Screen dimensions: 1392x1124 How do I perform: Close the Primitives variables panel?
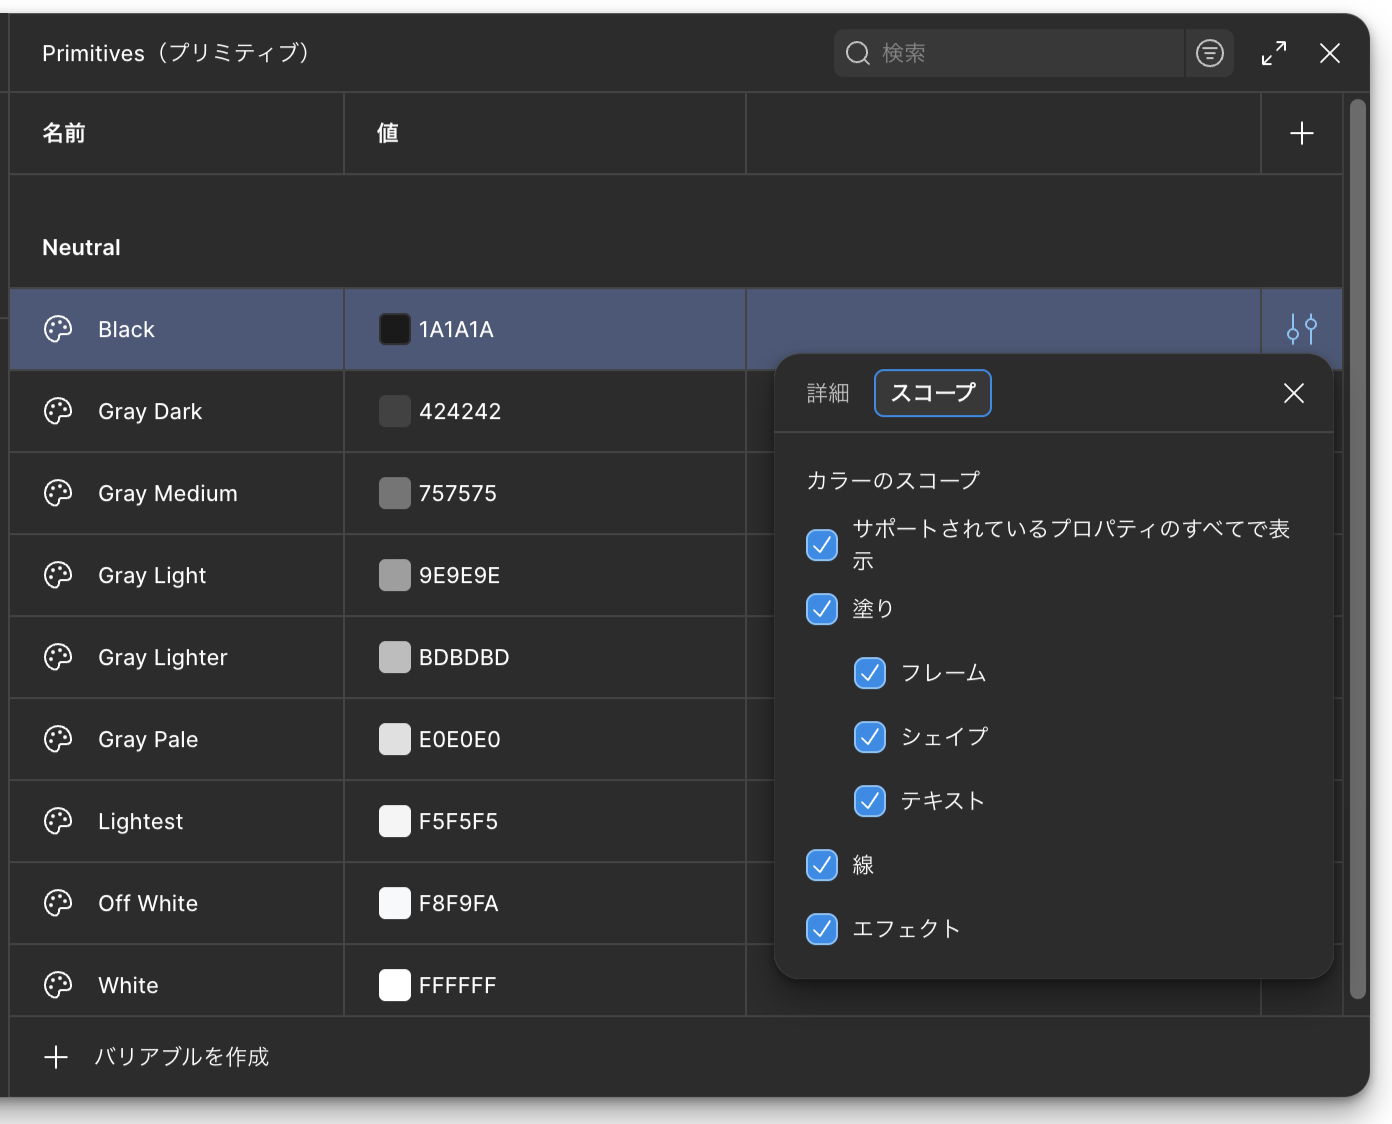pyautogui.click(x=1330, y=53)
